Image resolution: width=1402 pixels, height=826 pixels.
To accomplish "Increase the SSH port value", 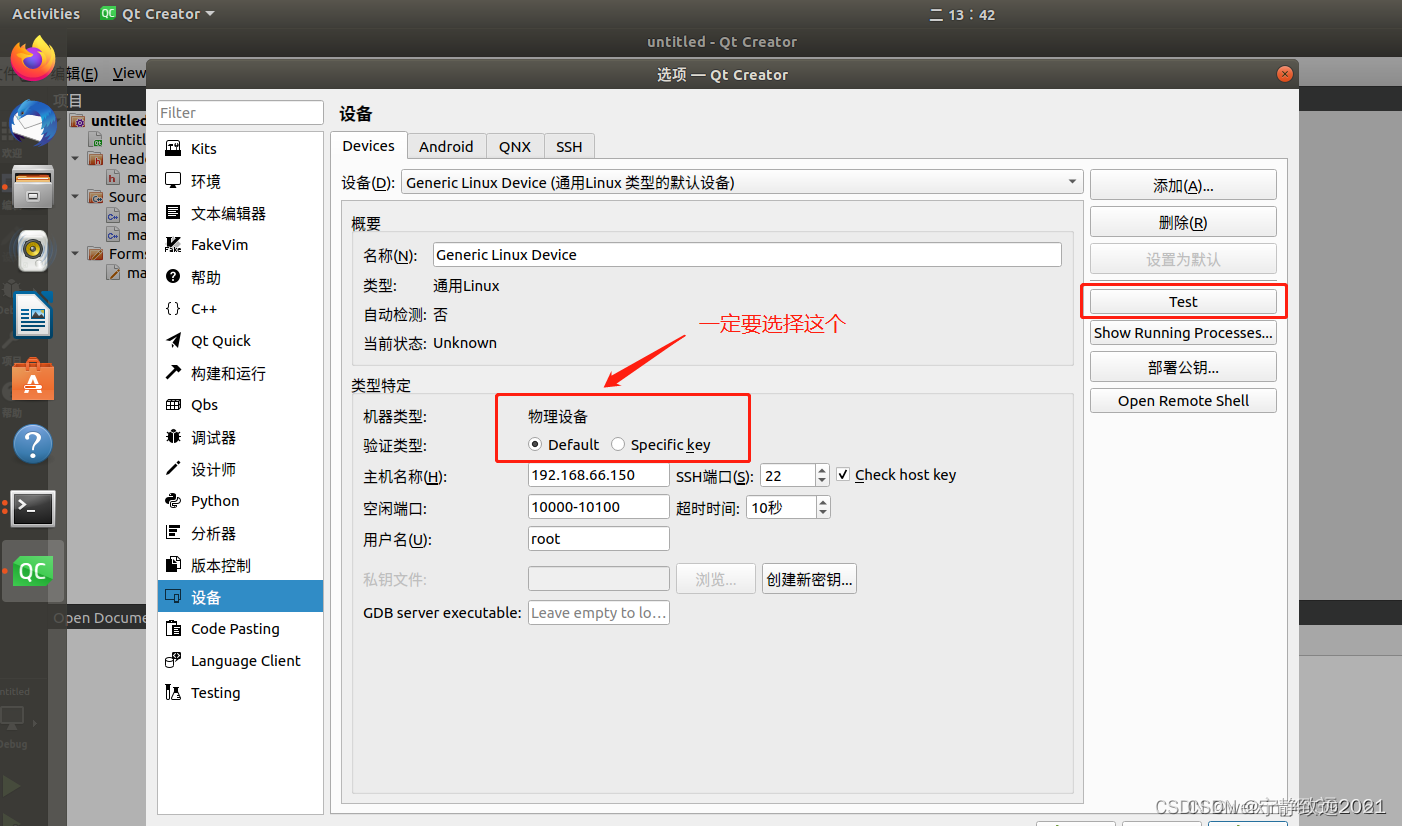I will pos(822,469).
